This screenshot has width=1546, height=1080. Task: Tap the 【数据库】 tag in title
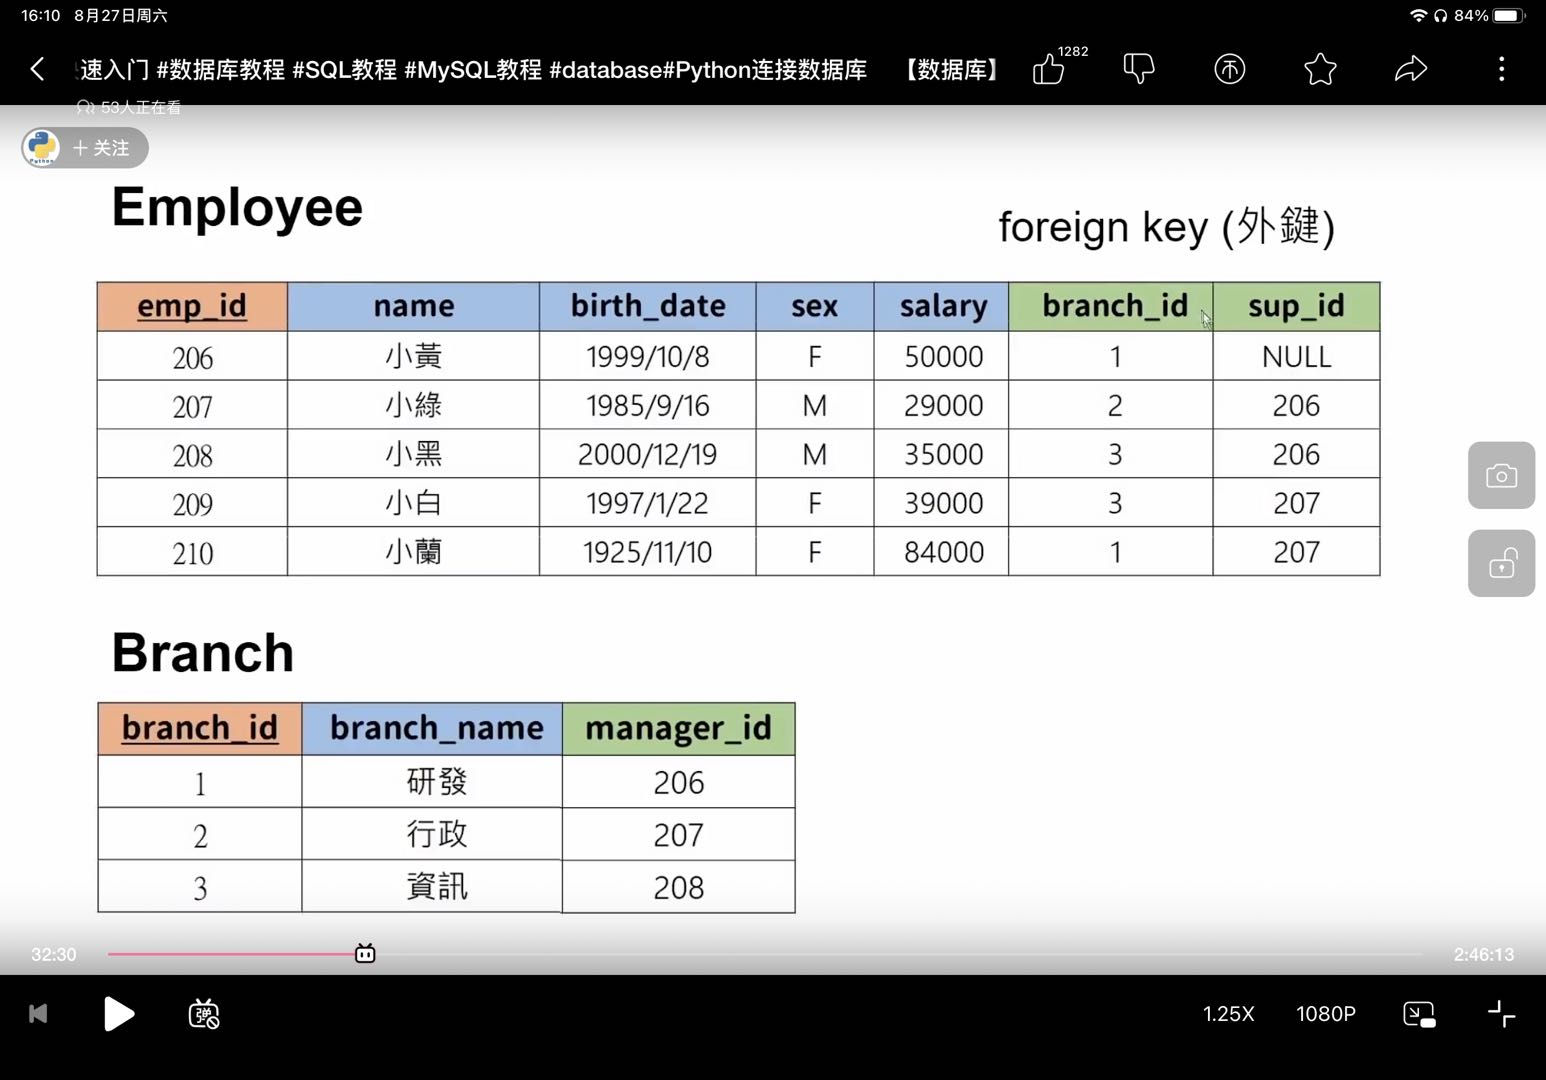coord(951,70)
